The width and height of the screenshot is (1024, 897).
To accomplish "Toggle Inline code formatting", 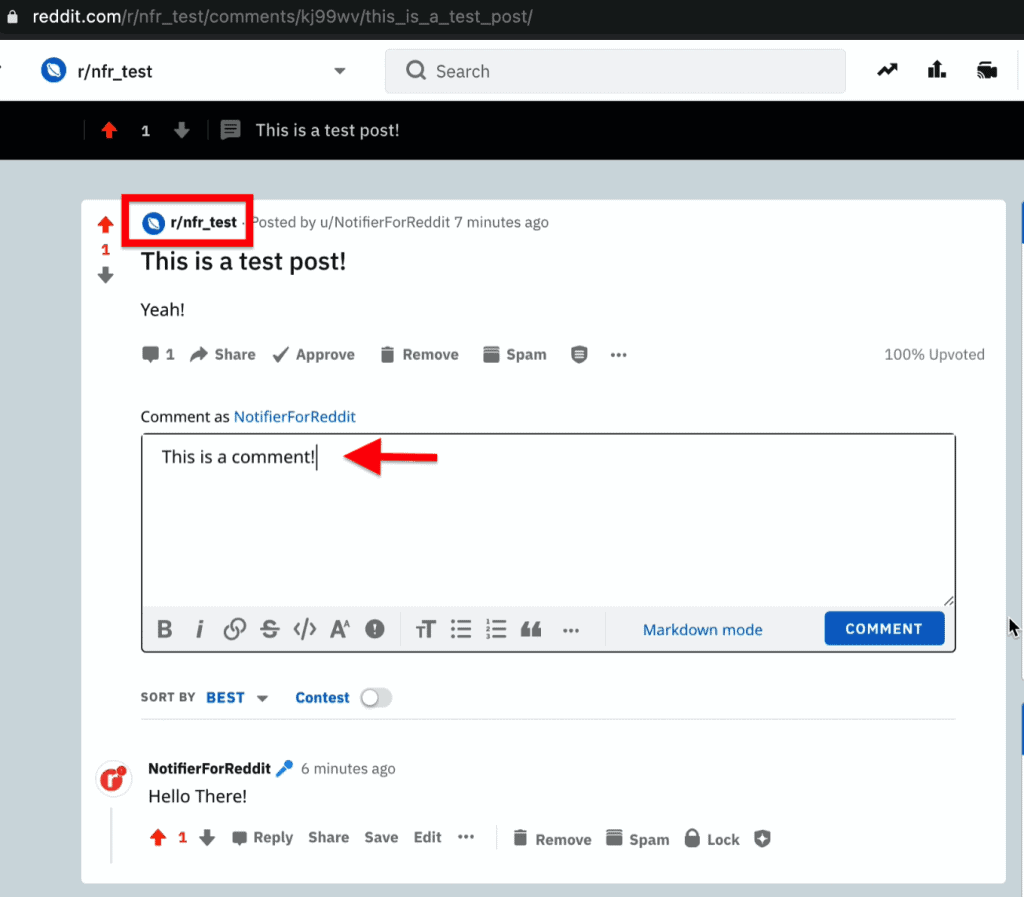I will (305, 629).
